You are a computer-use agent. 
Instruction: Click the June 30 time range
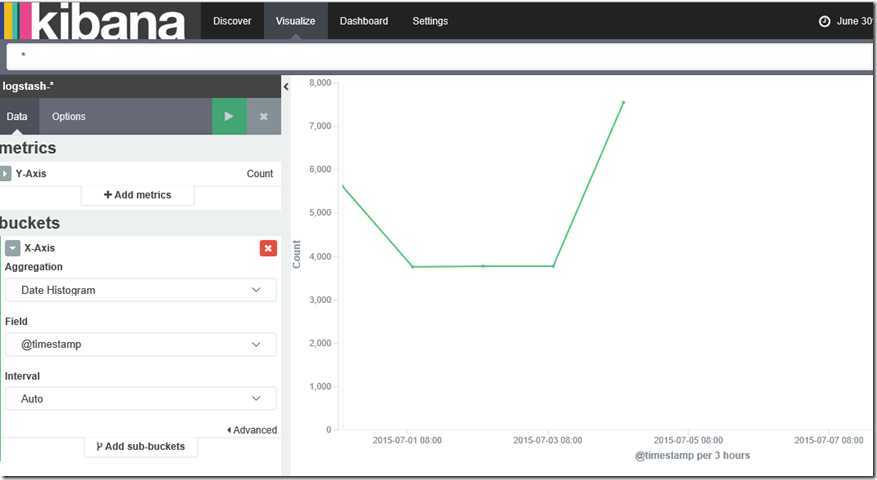(x=855, y=21)
